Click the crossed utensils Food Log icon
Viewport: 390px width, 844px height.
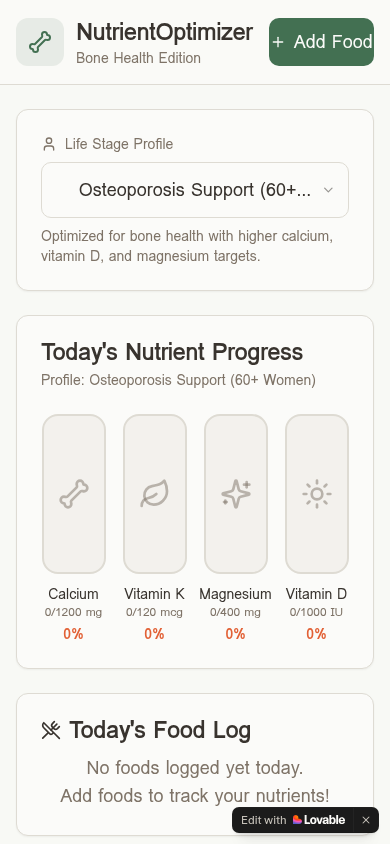click(x=51, y=730)
